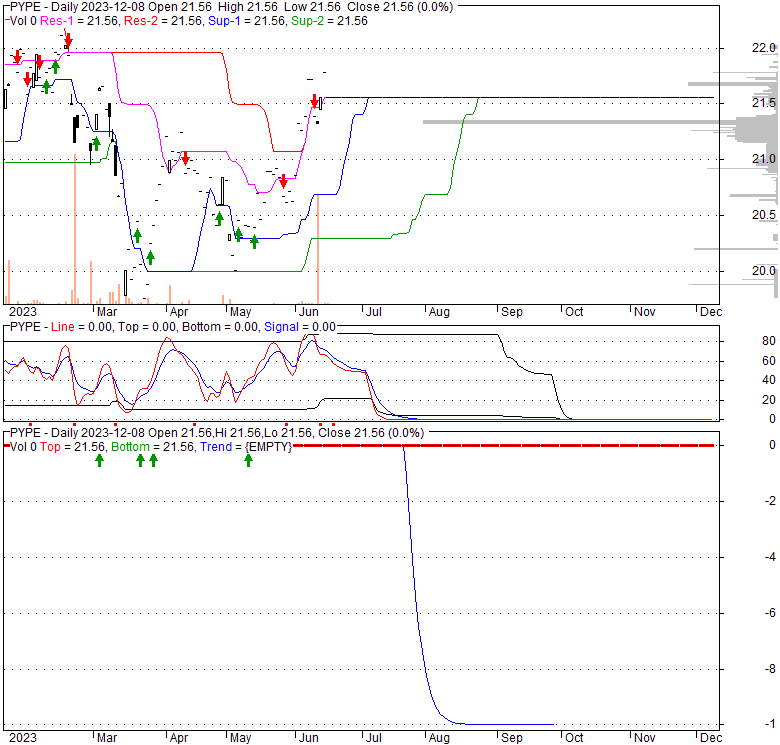Screen dimensions: 780x745
Task: Click the red down arrow at February's price peak
Action: 68,41
